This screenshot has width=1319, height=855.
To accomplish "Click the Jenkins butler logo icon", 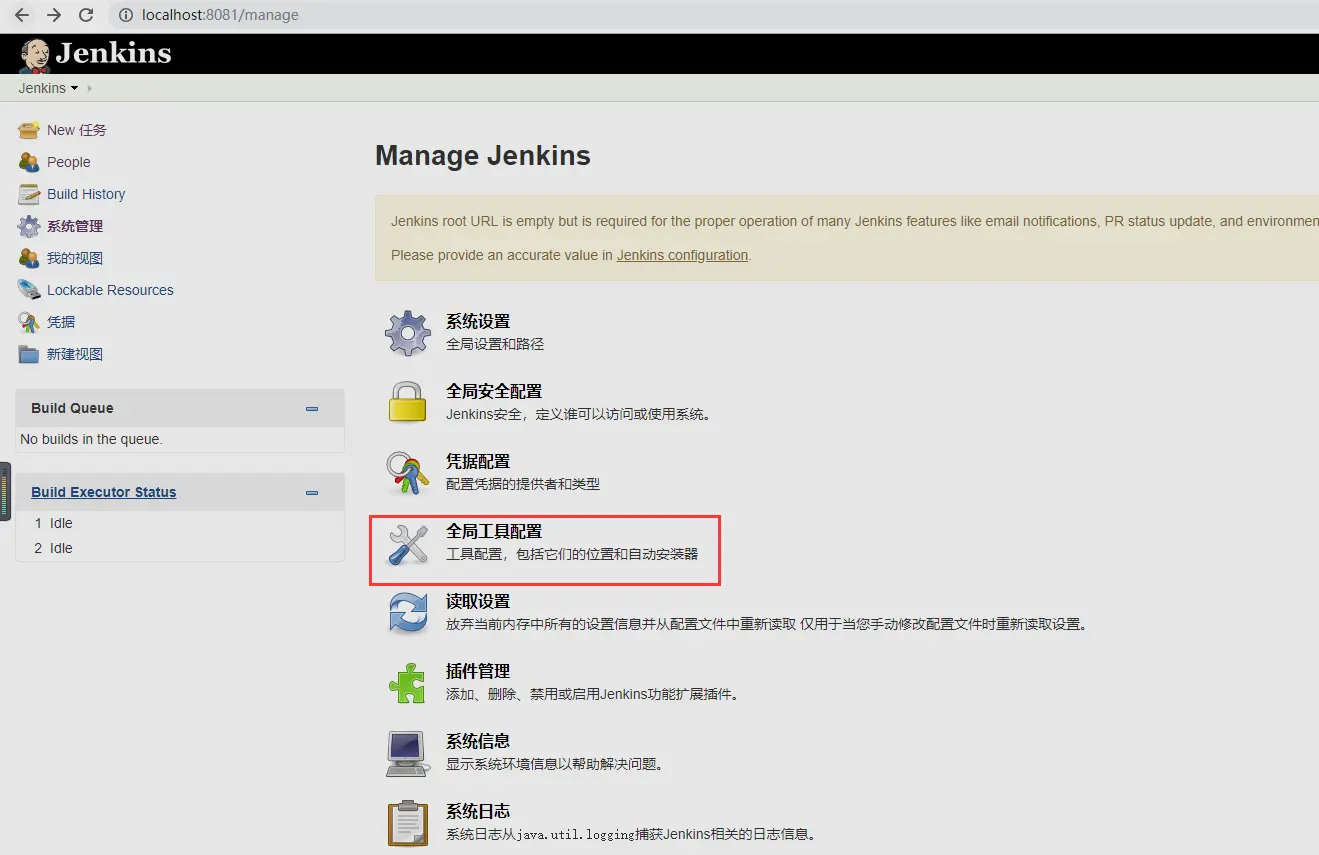I will click(34, 55).
